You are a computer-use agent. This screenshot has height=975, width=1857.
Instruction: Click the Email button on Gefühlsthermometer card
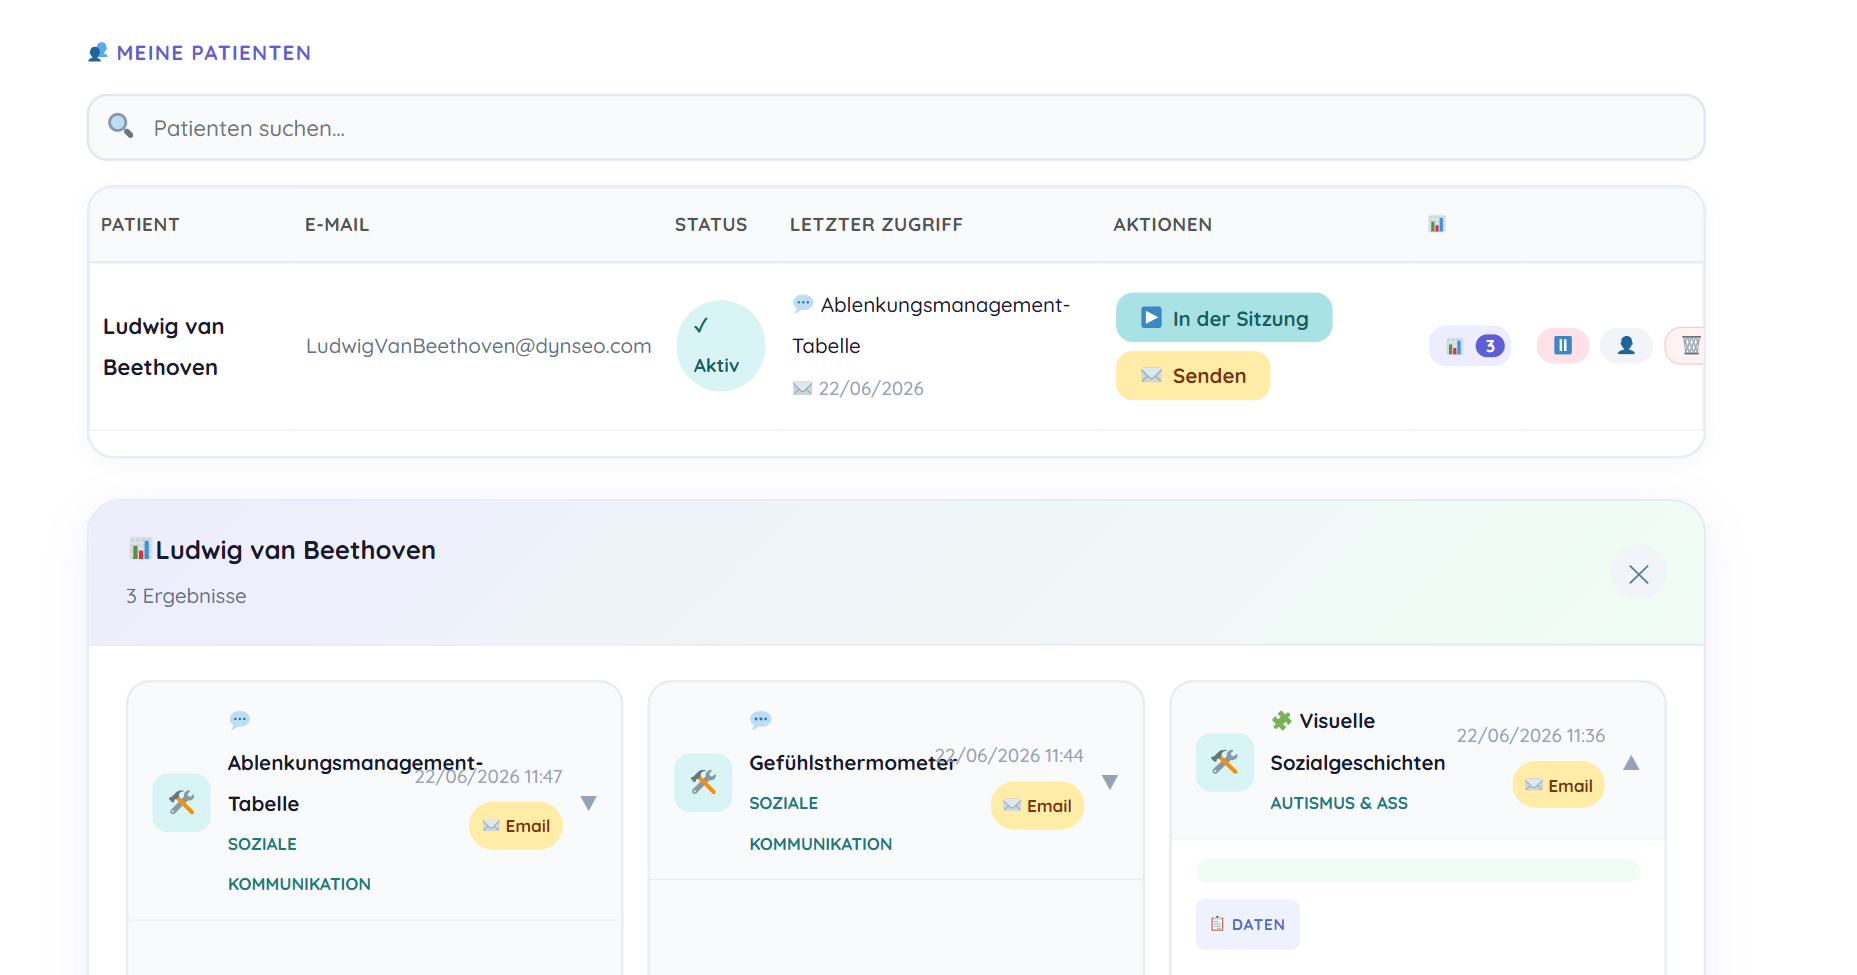tap(1037, 806)
